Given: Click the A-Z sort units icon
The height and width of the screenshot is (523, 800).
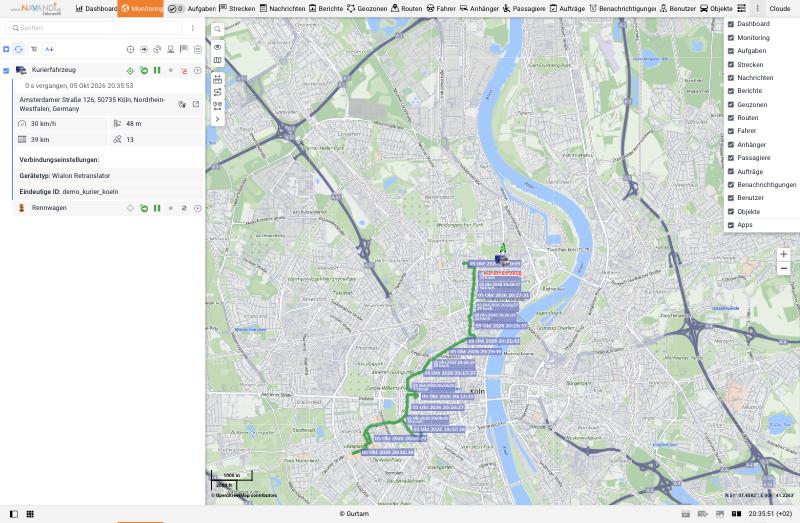Looking at the screenshot, I should click(x=49, y=49).
